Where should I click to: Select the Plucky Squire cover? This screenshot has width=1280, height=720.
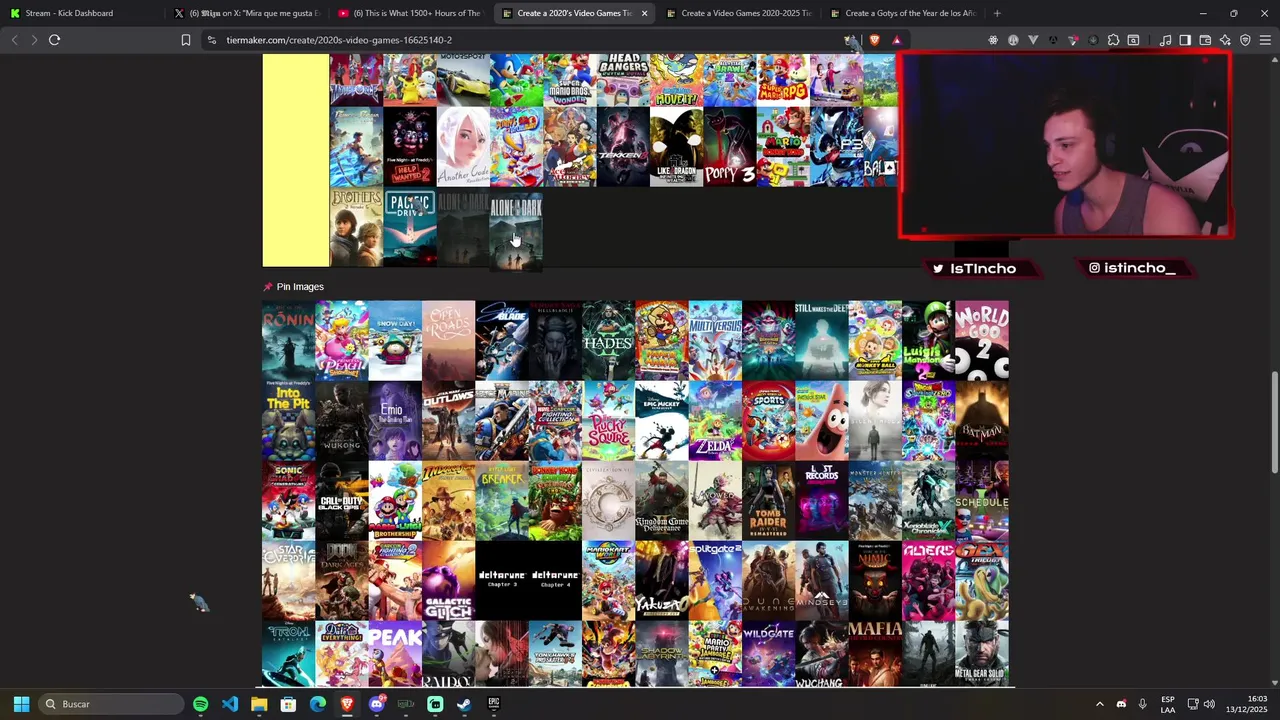[x=608, y=420]
